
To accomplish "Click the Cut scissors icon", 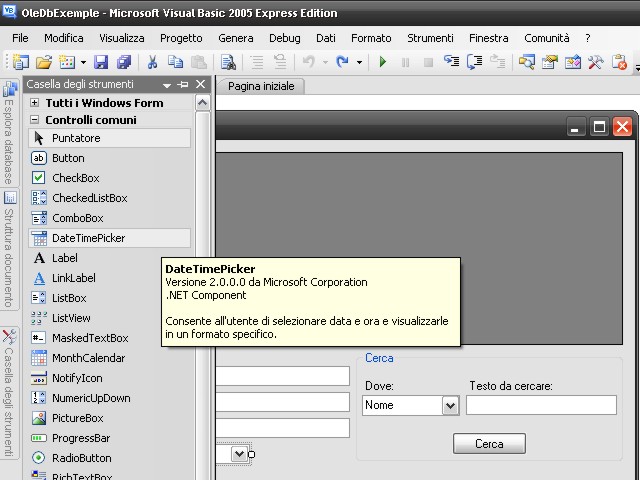I will click(152, 62).
